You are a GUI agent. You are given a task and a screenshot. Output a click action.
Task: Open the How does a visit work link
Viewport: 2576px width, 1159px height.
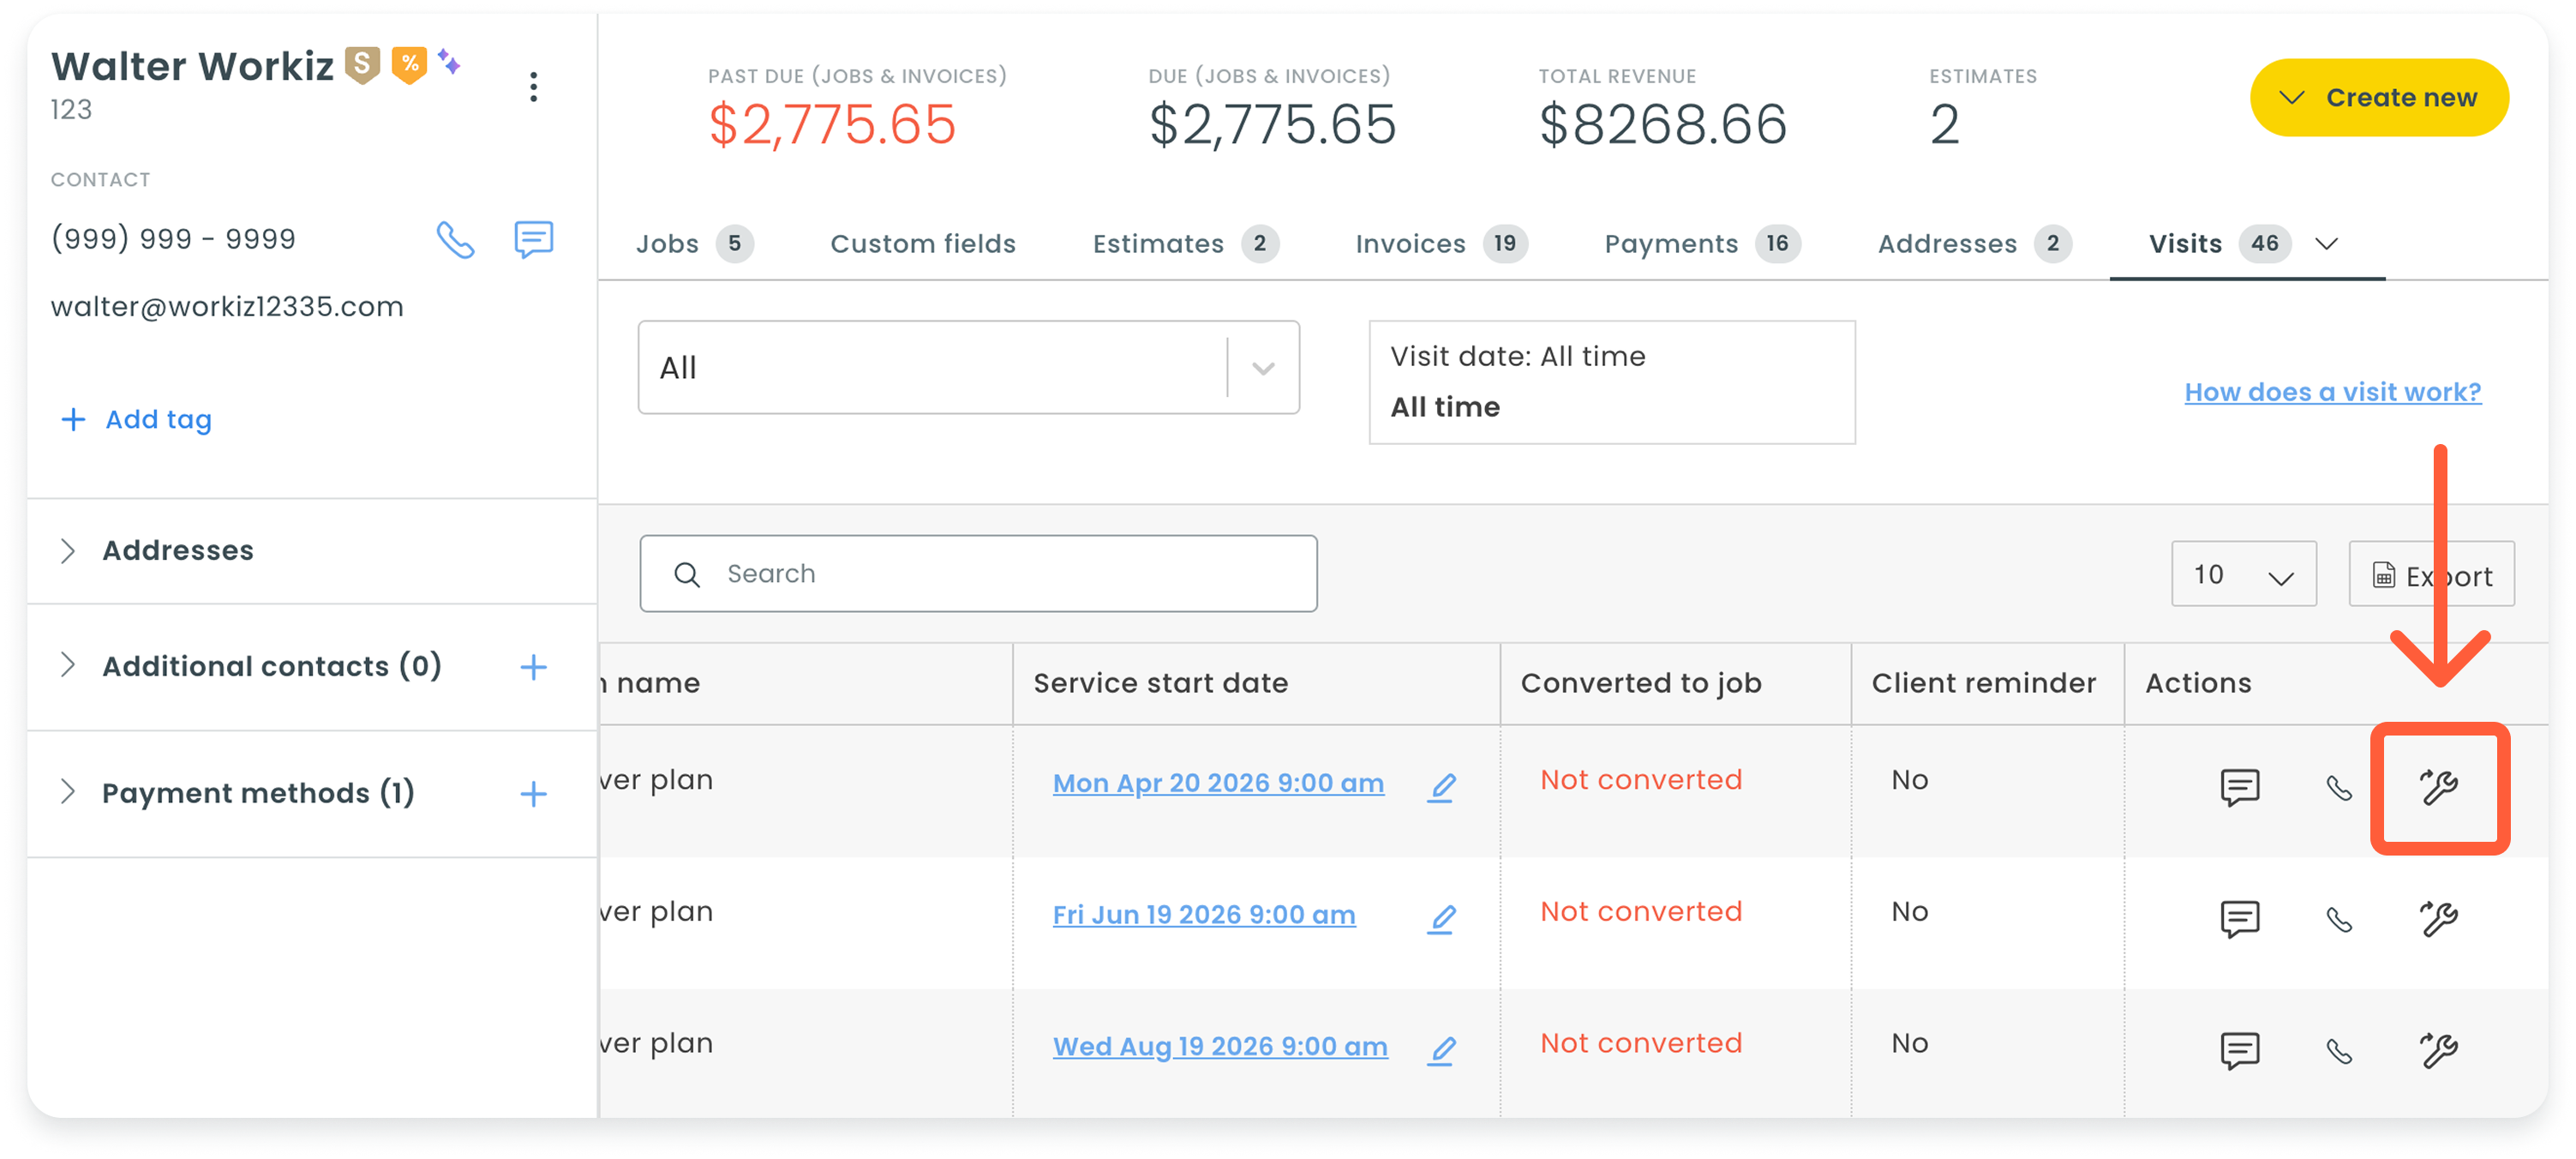point(2332,392)
